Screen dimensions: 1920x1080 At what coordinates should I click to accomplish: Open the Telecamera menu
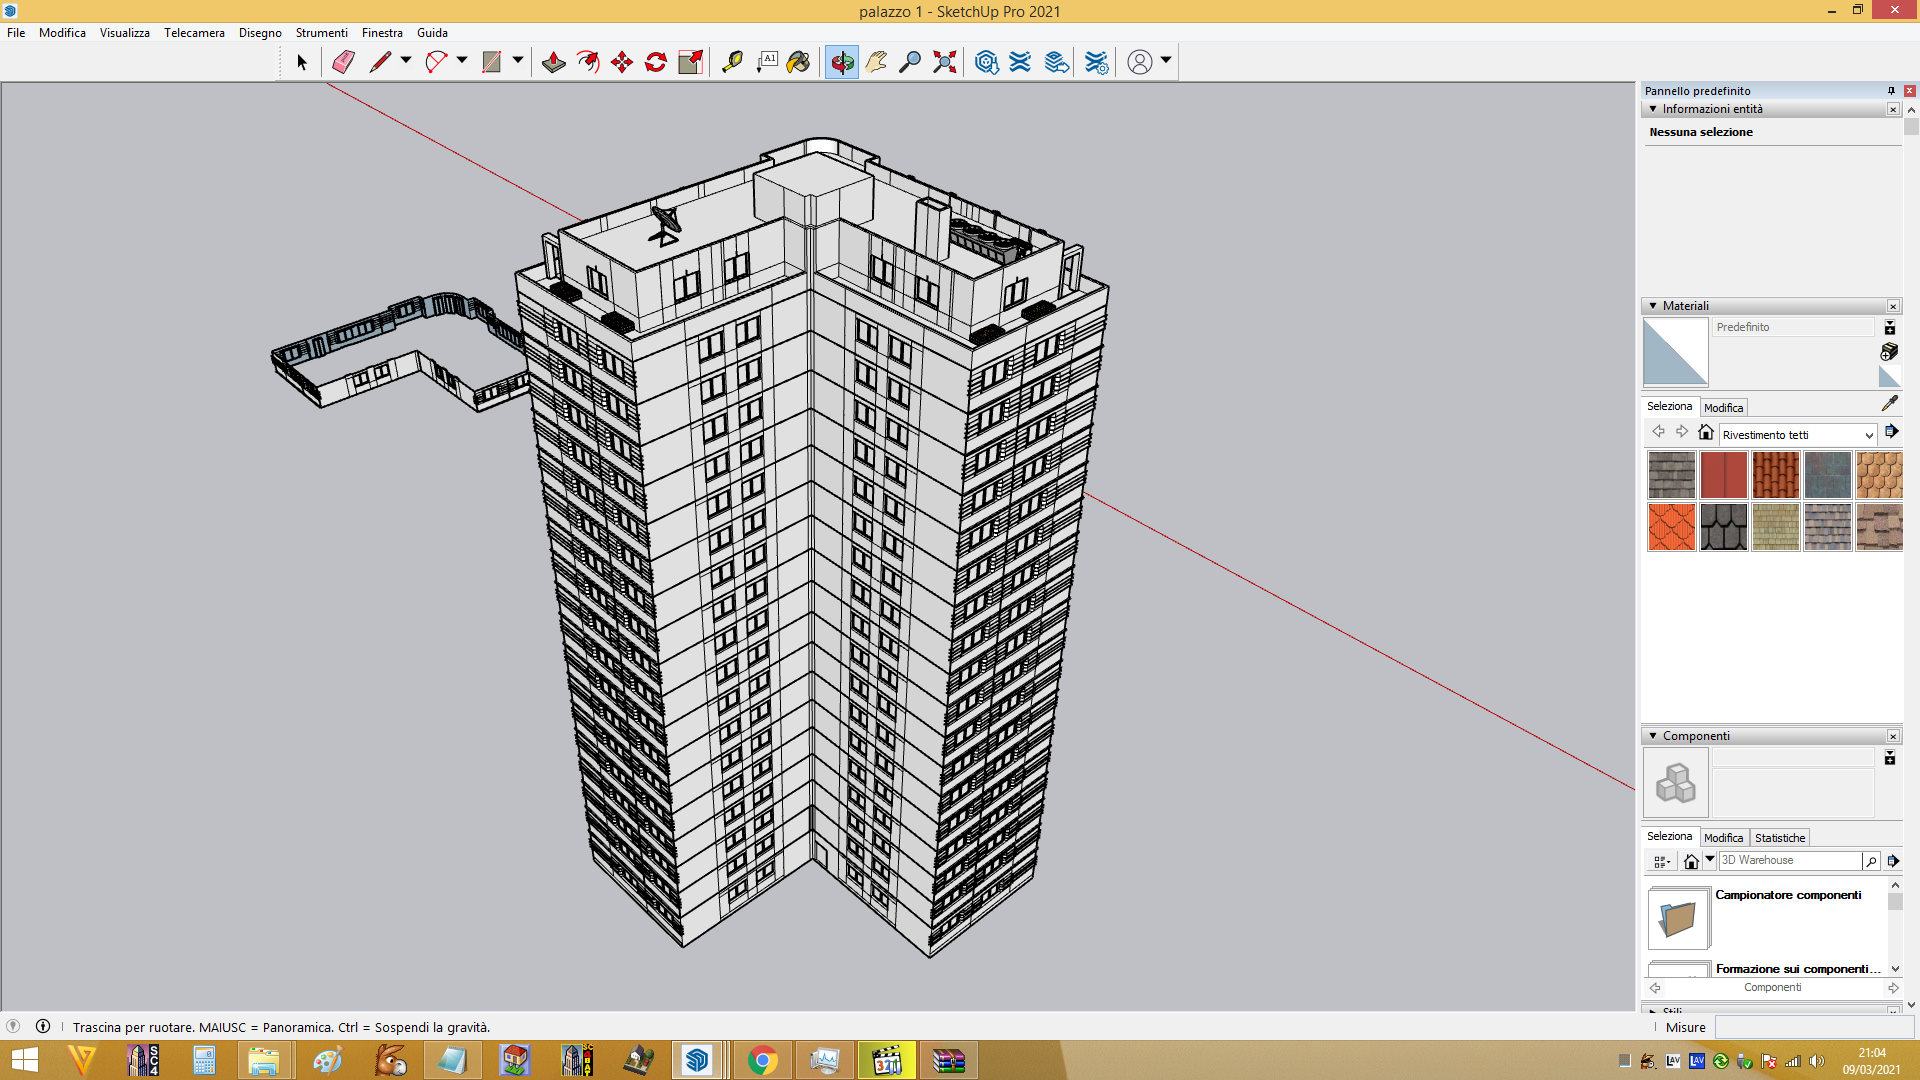(194, 33)
